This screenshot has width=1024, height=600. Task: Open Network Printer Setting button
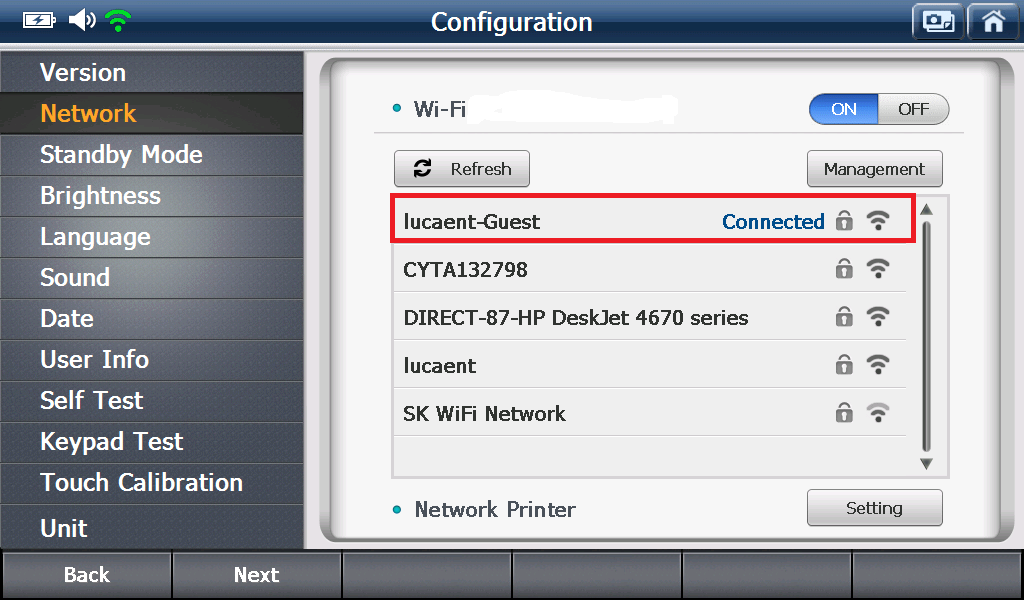[874, 508]
